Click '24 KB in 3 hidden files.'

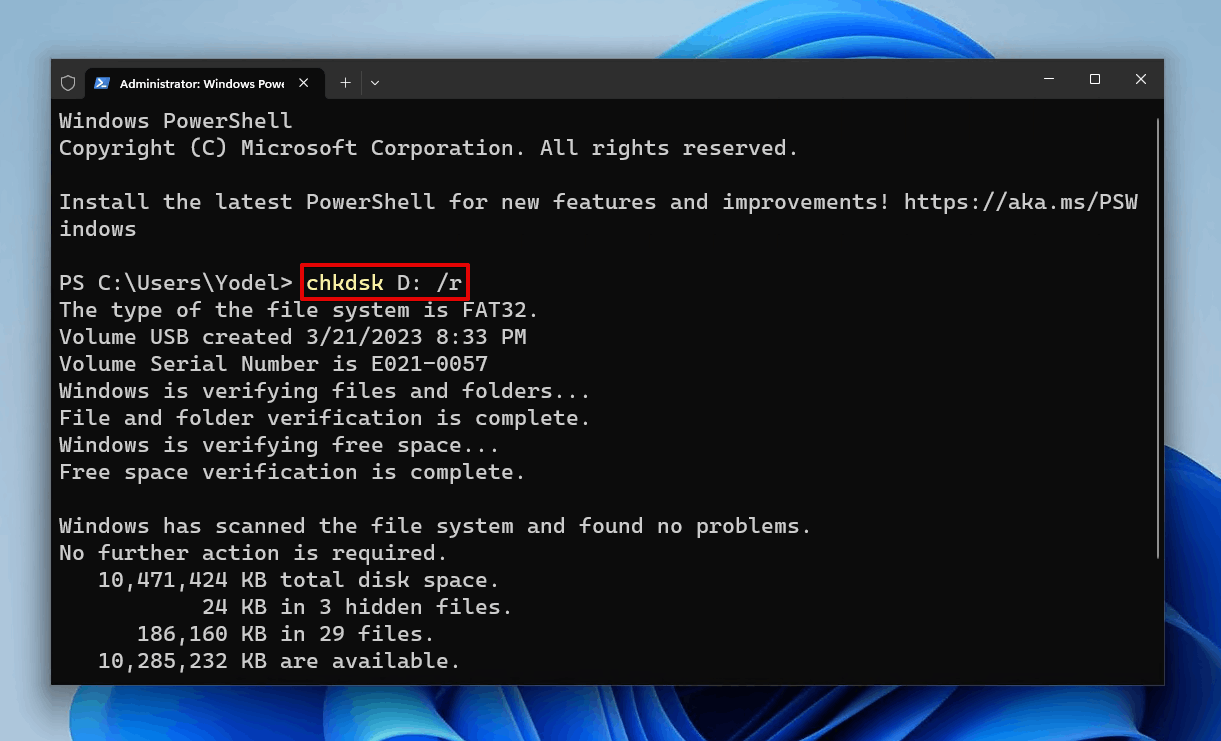coord(357,607)
